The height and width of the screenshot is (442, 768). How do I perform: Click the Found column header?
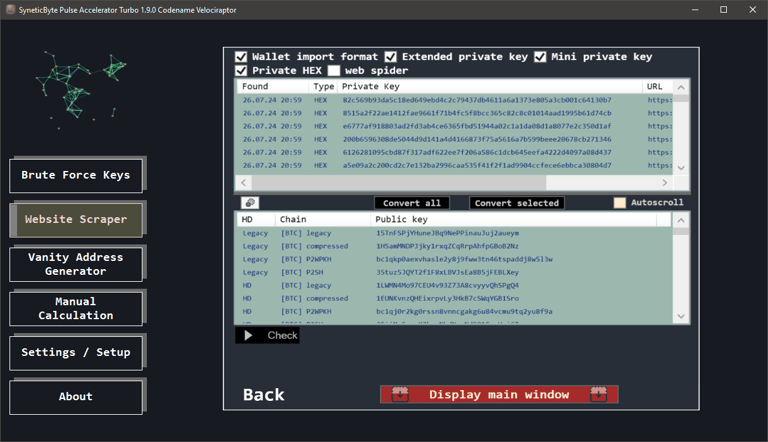click(x=273, y=86)
